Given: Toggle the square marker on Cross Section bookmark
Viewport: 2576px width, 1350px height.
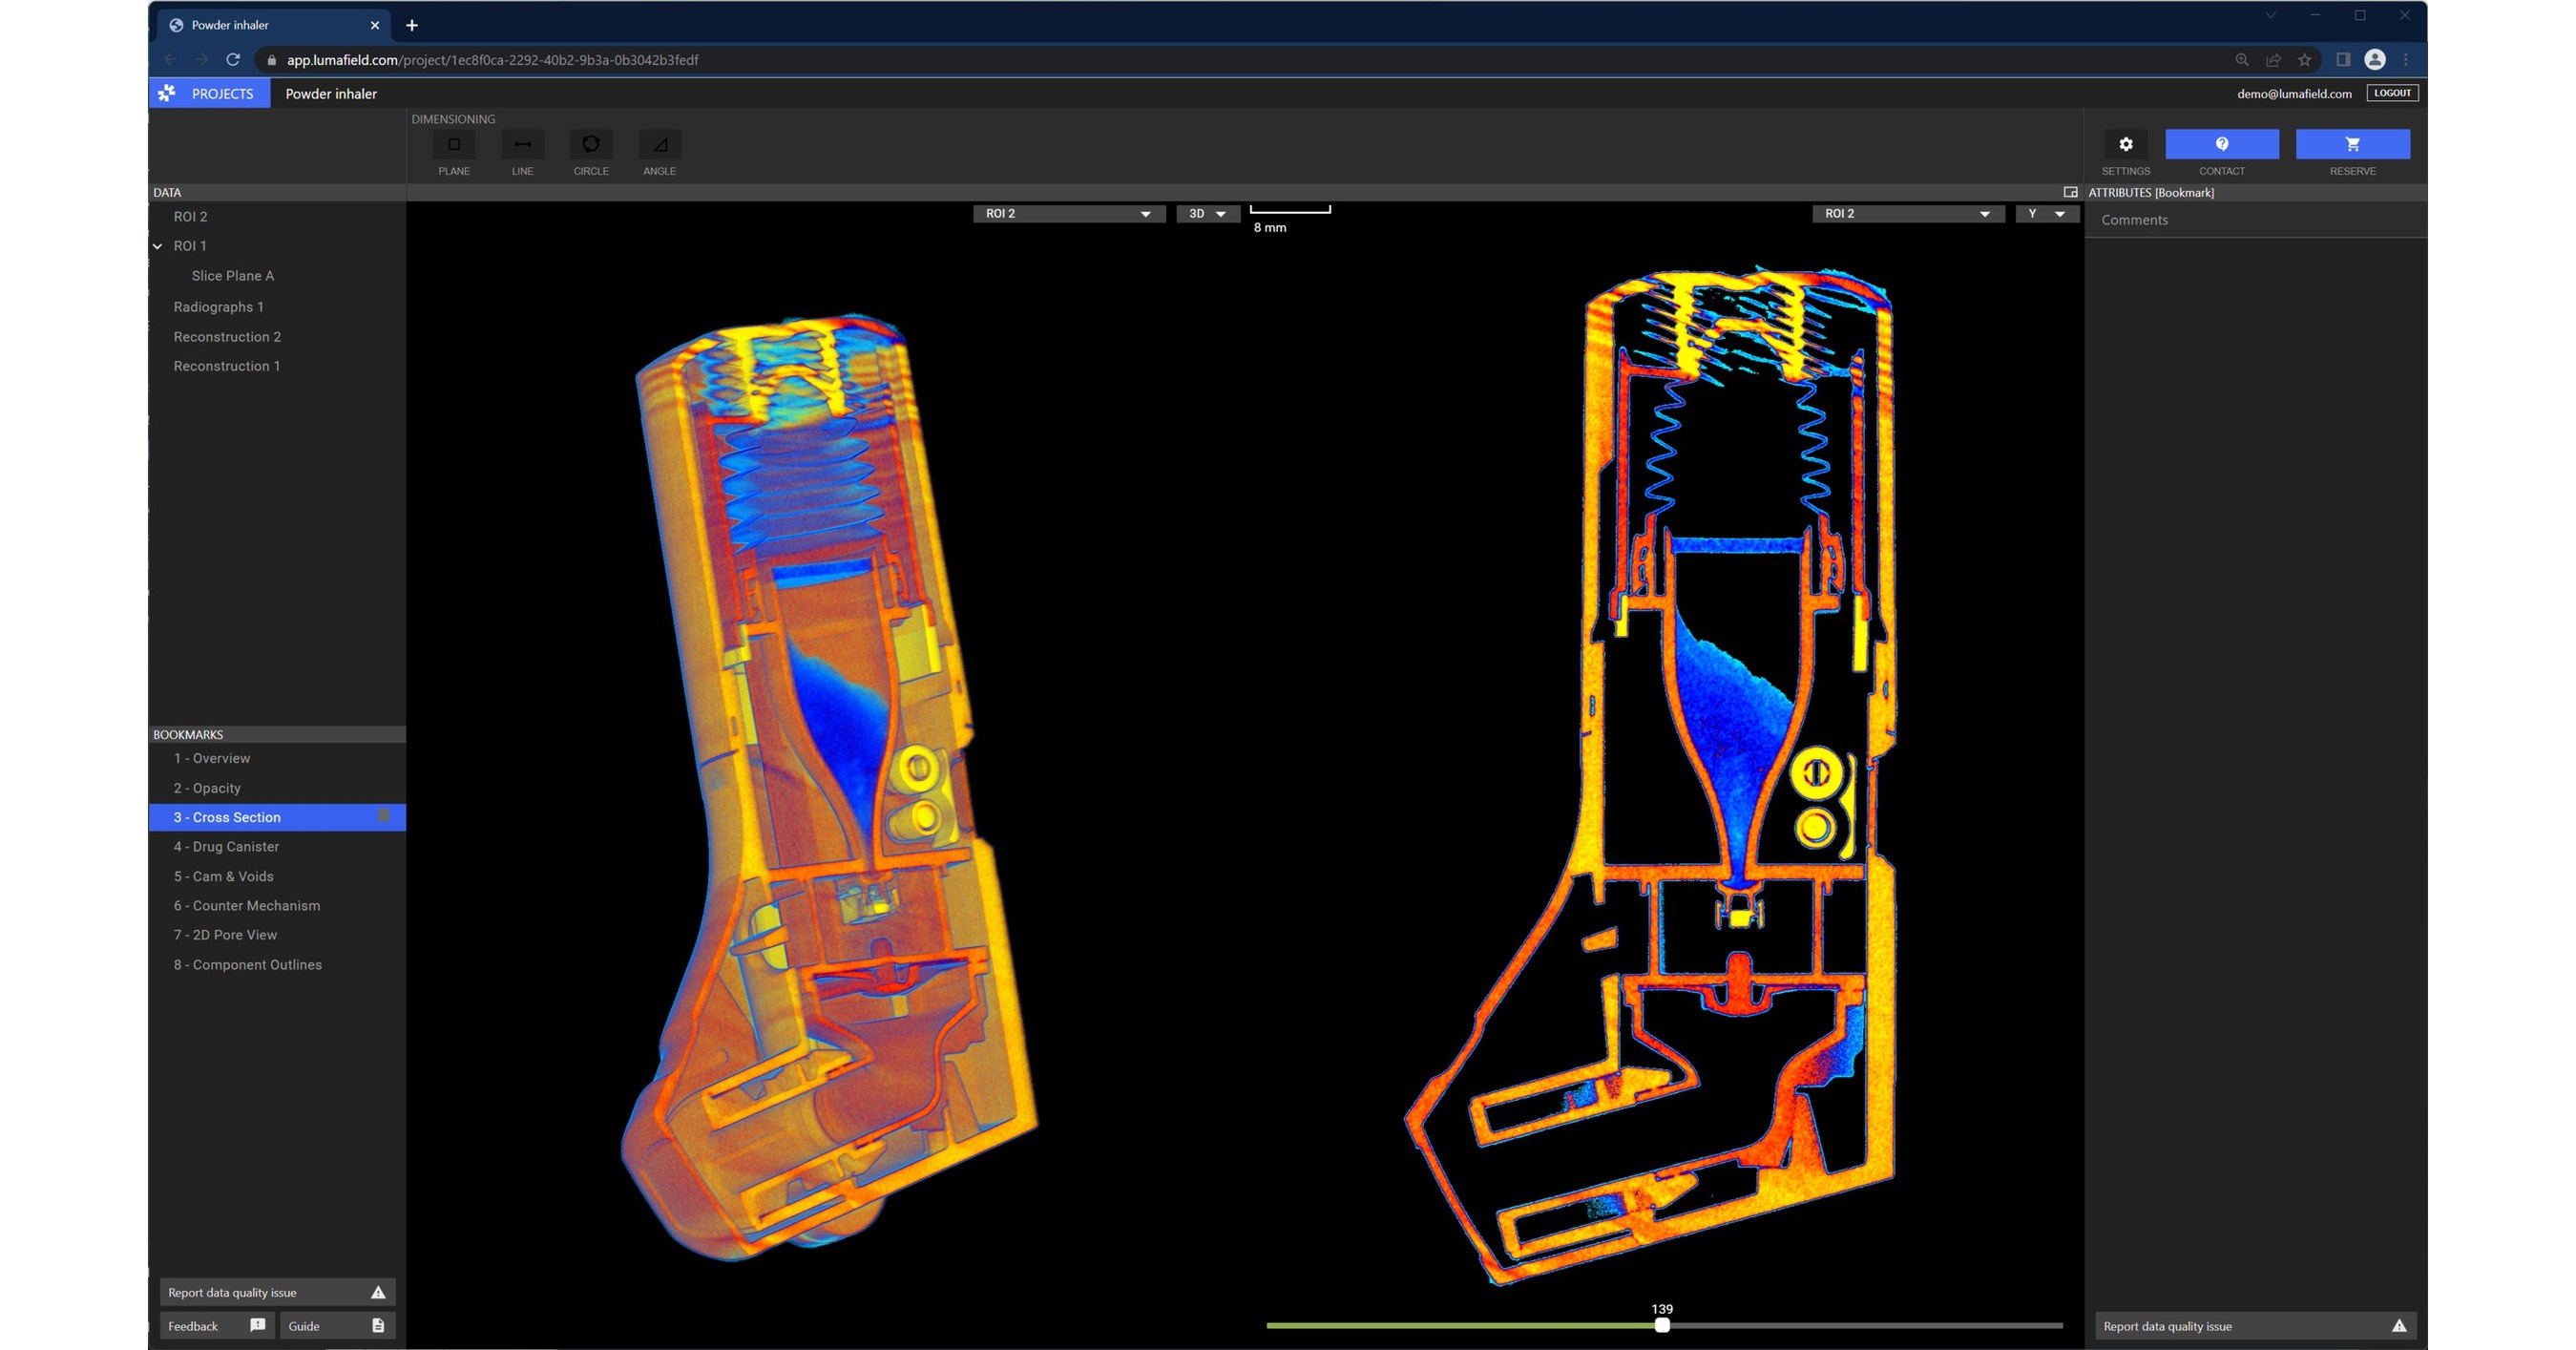Looking at the screenshot, I should [x=384, y=816].
